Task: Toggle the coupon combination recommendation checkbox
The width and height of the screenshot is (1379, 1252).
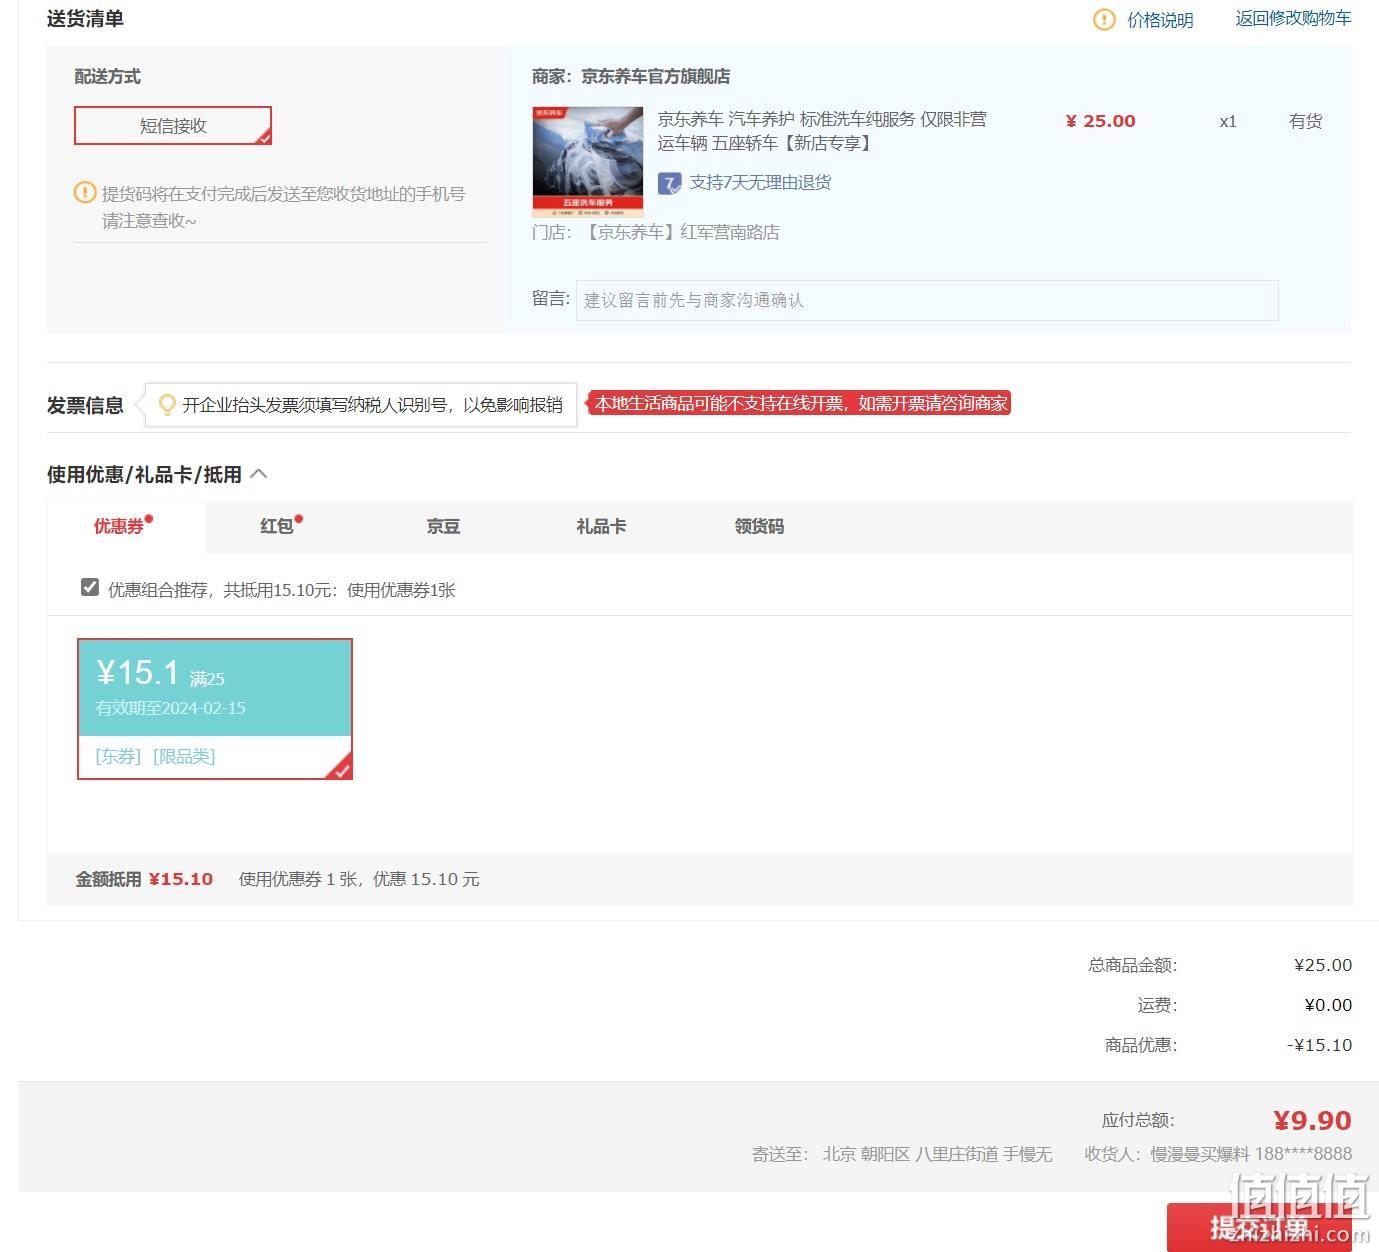Action: click(90, 587)
